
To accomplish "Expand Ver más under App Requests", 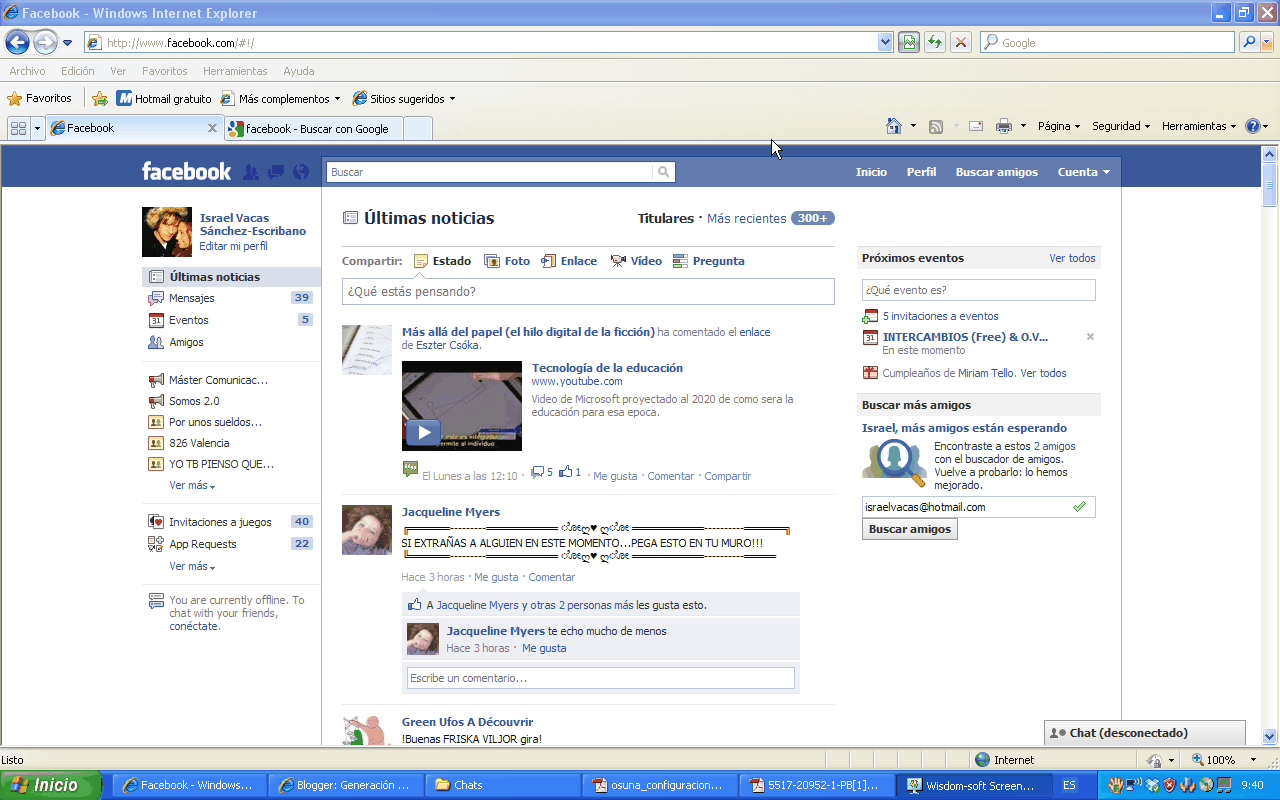I will (191, 566).
